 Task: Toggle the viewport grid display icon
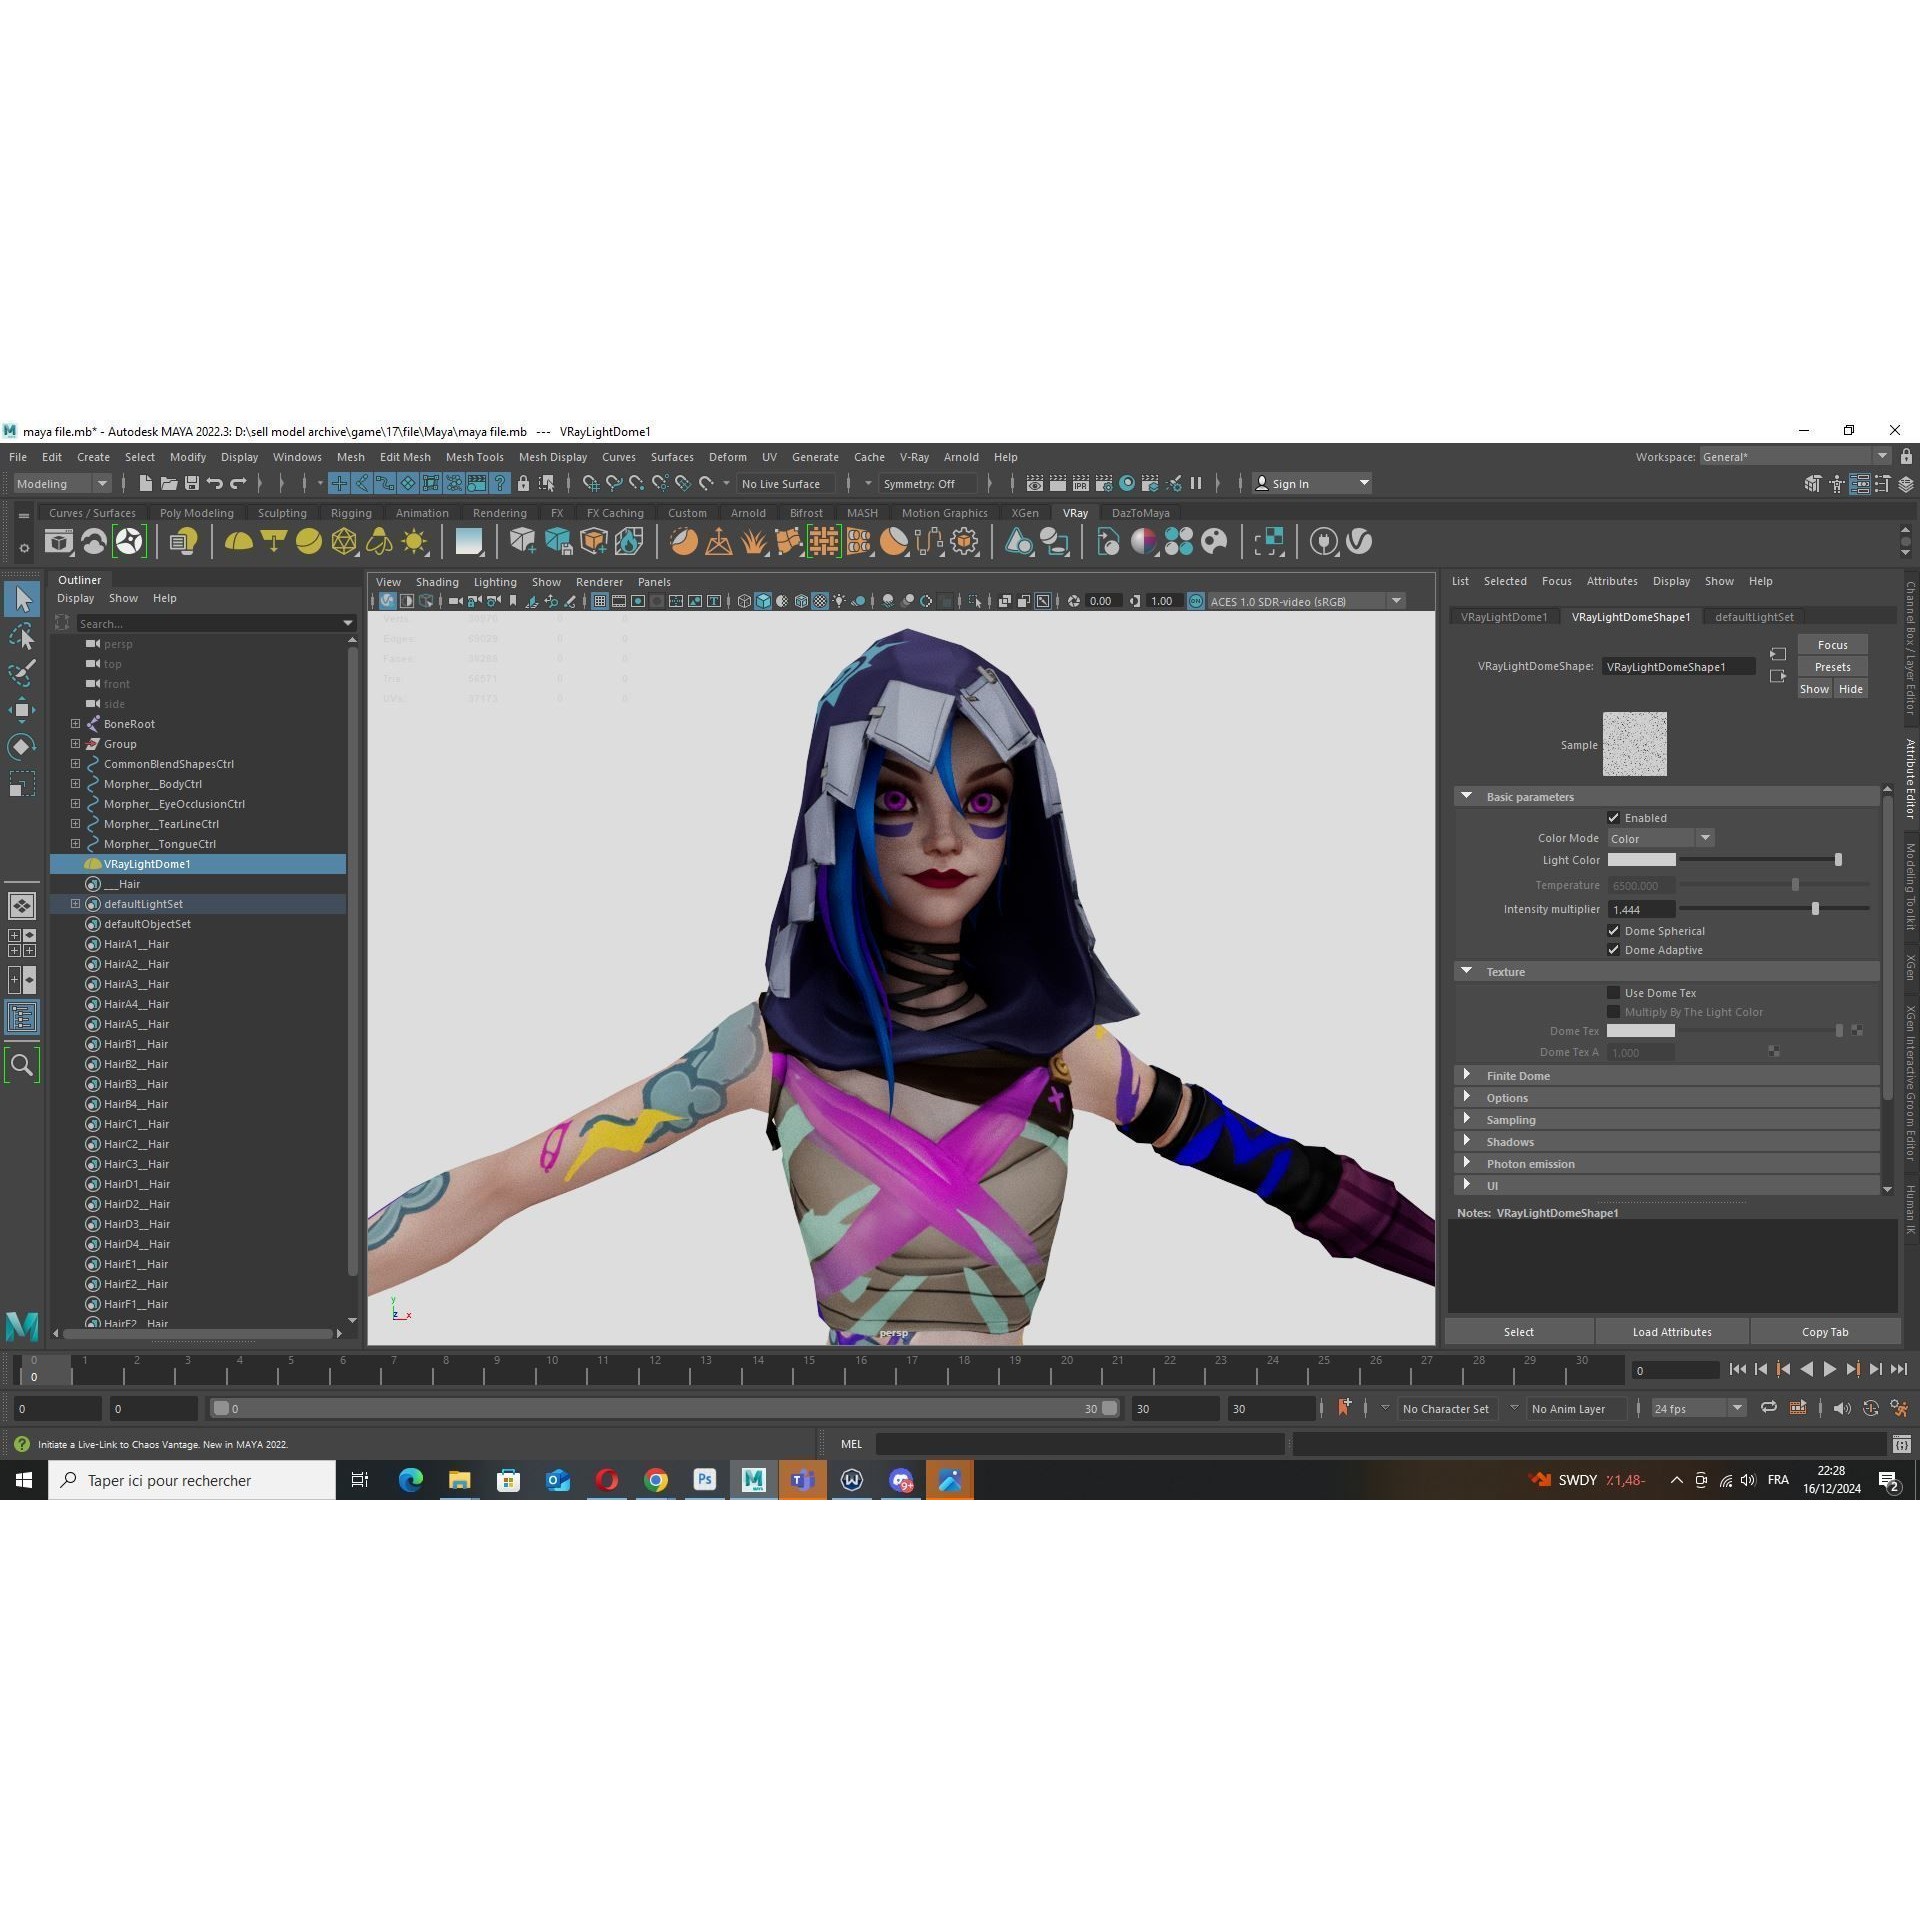(599, 601)
